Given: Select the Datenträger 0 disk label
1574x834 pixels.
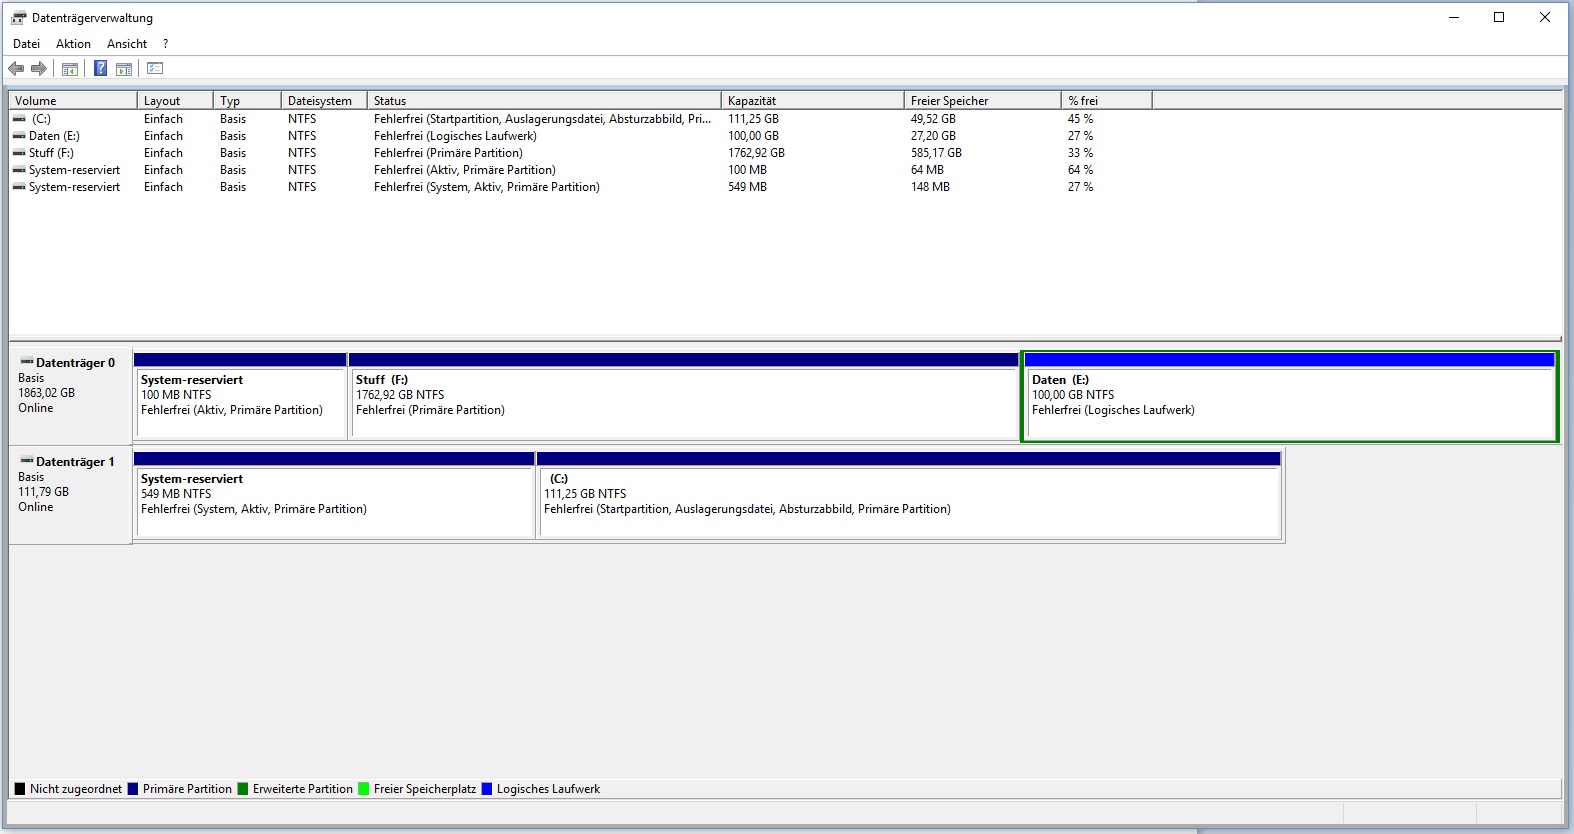Looking at the screenshot, I should [75, 363].
